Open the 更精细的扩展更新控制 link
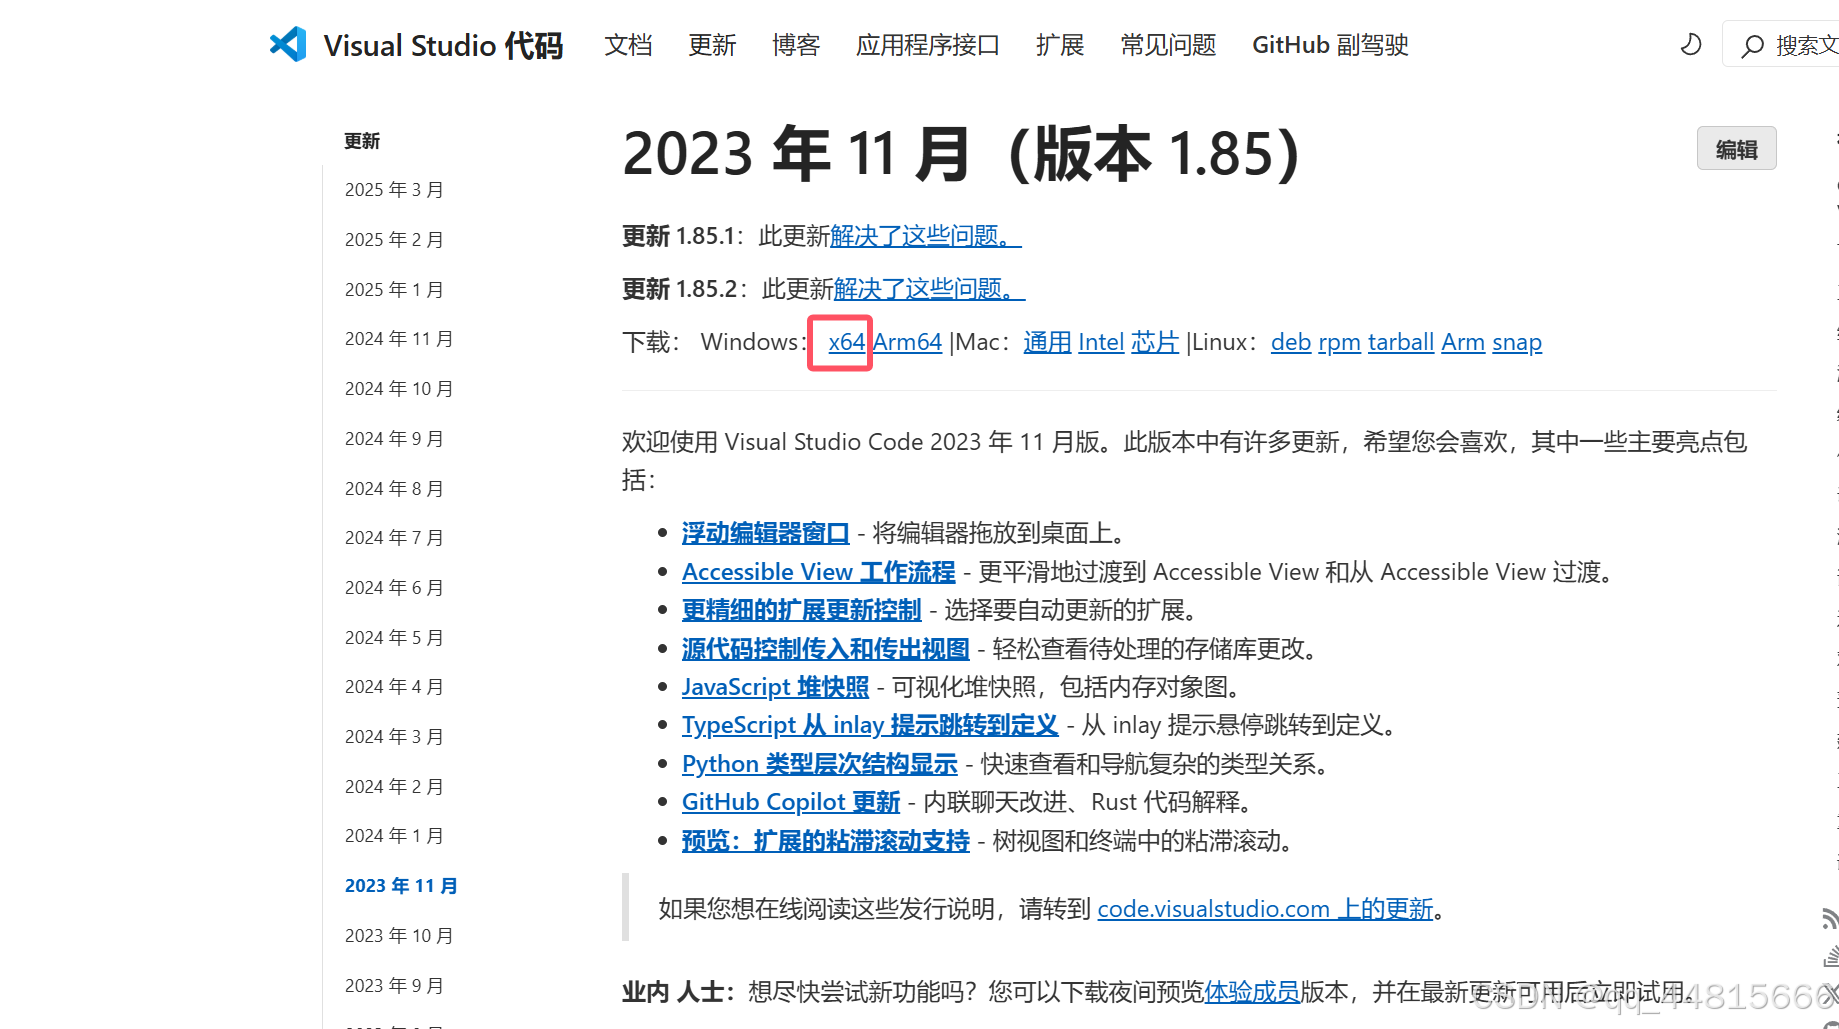Screen dimensions: 1839x1029 [x=801, y=610]
